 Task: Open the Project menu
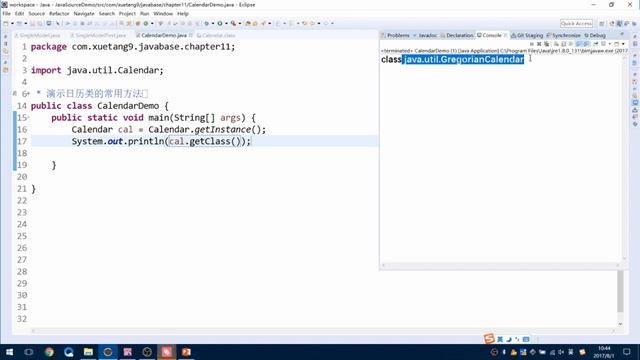tap(127, 13)
